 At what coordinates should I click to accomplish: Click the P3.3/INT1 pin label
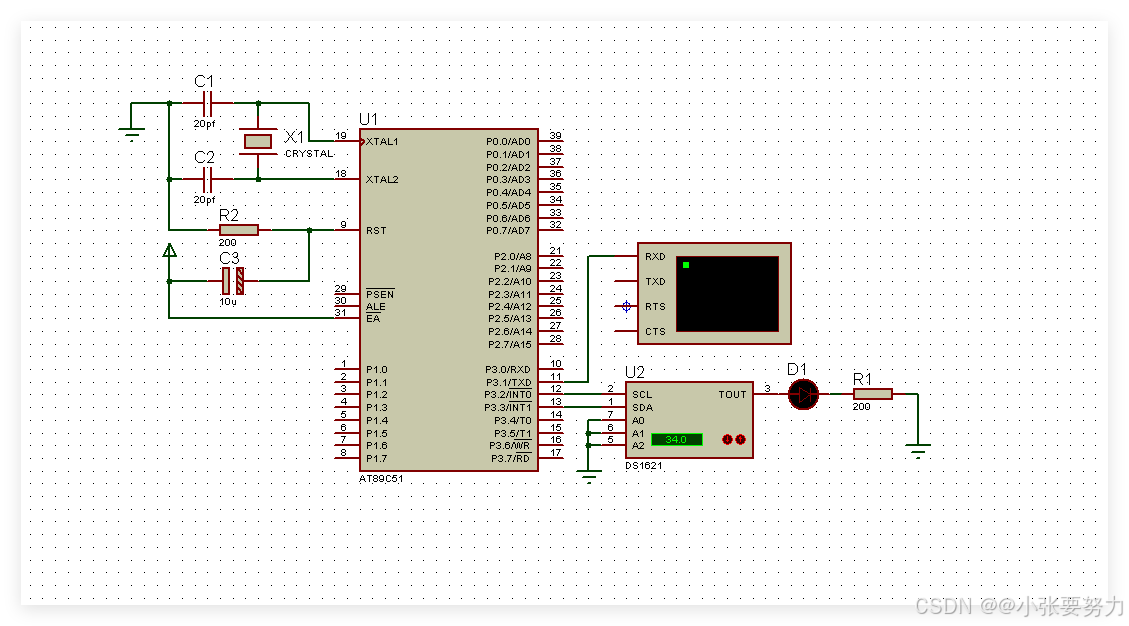[x=508, y=408]
